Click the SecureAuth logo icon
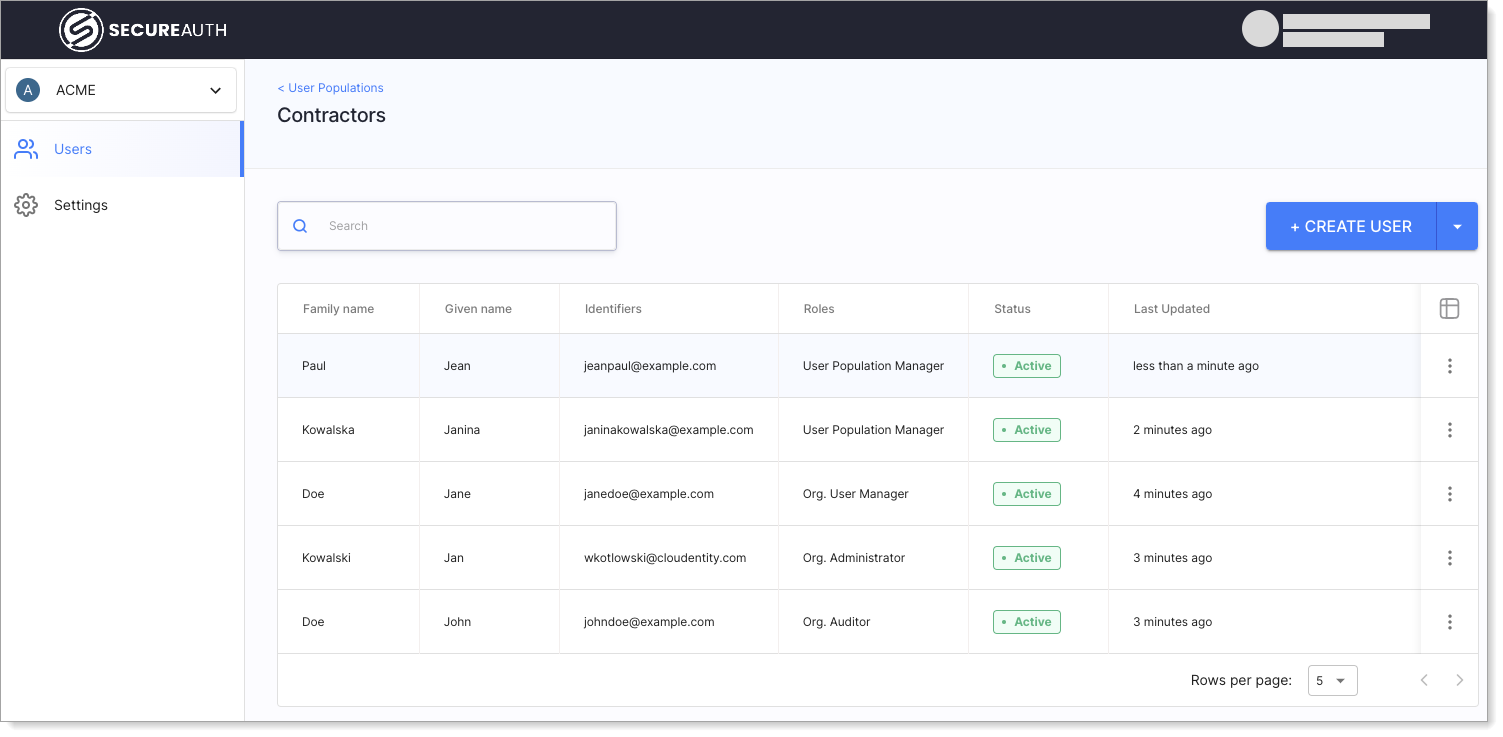Viewport: 1503px width, 737px height. 81,30
